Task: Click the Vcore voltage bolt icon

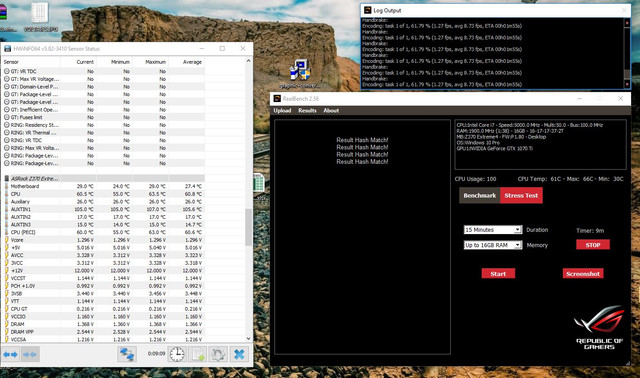Action: coord(7,240)
